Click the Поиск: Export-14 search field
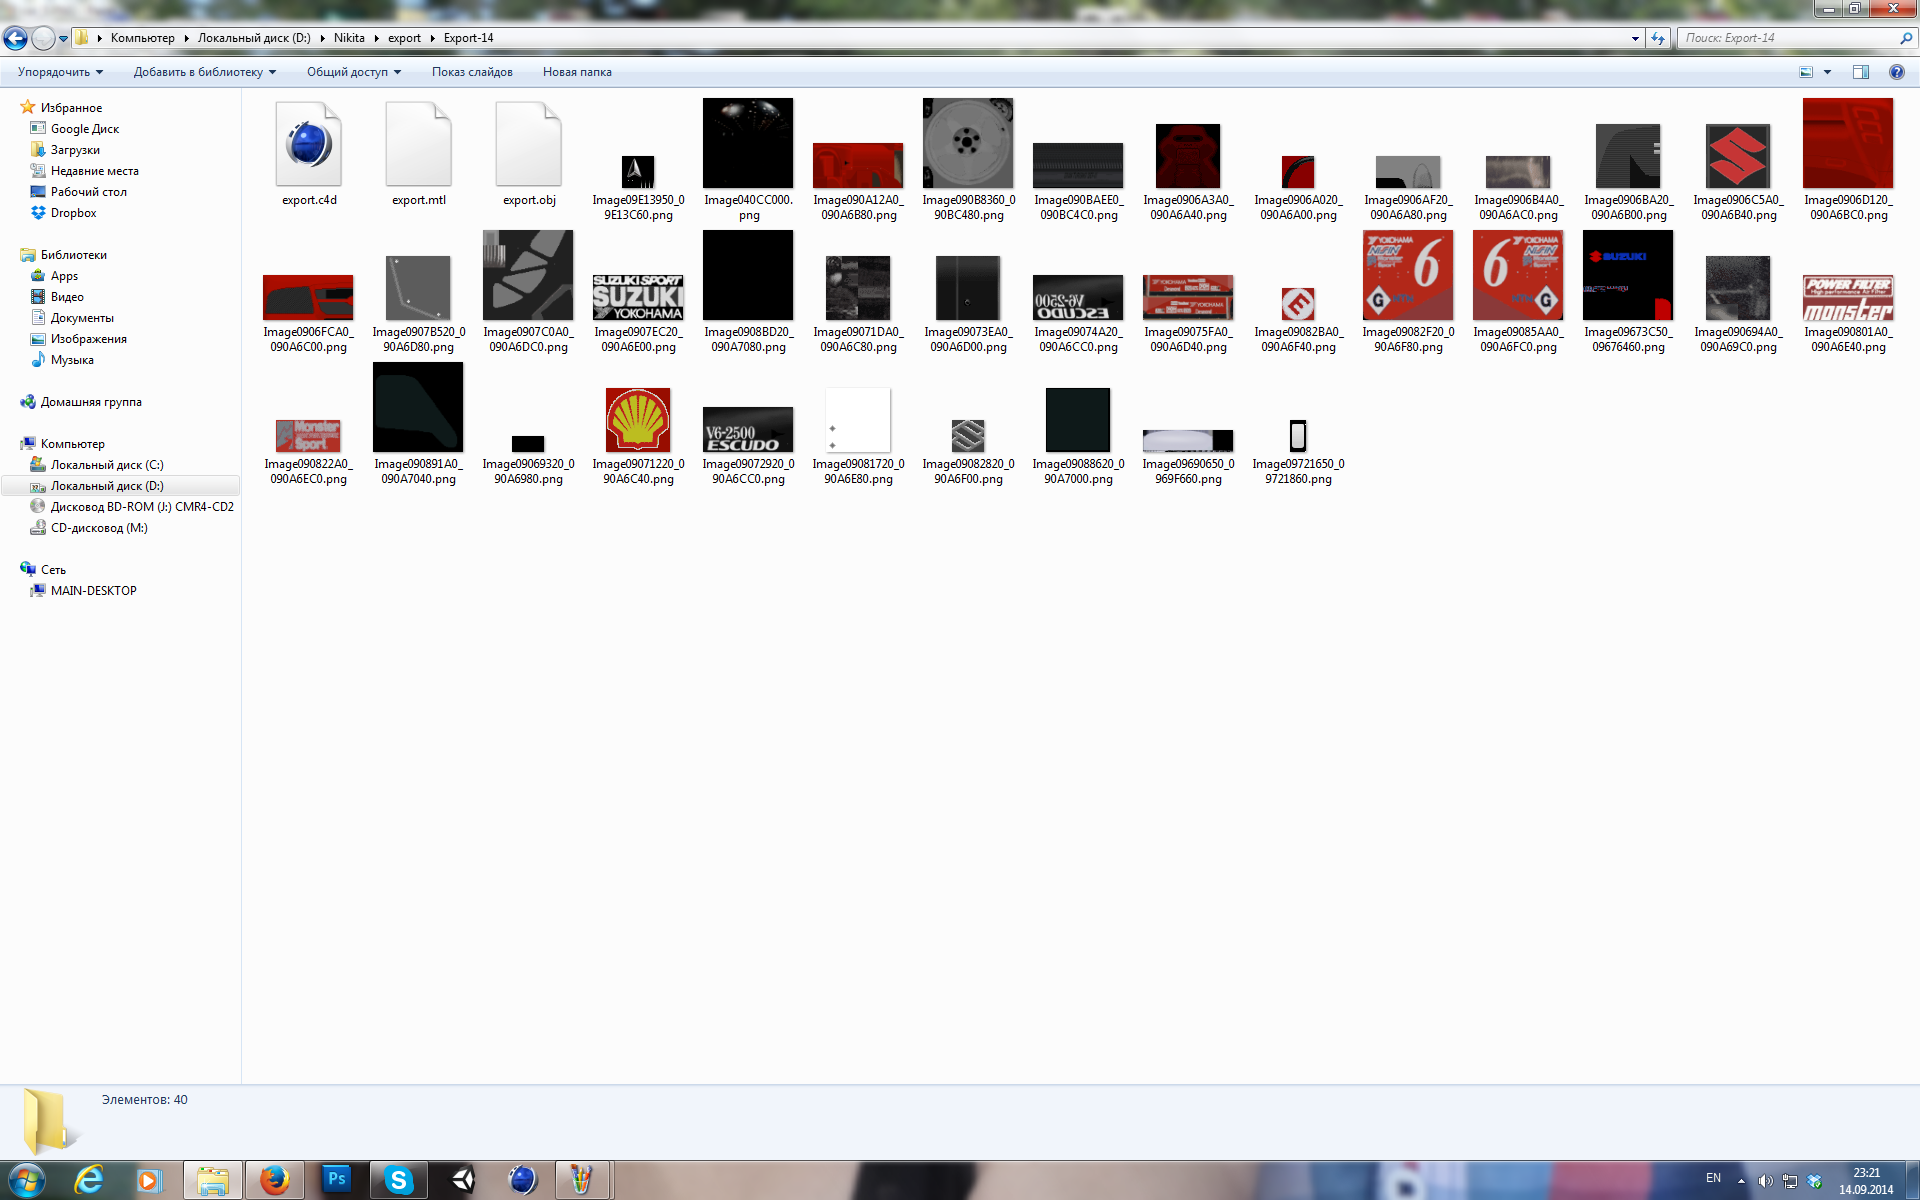The width and height of the screenshot is (1920, 1200). (x=1788, y=38)
